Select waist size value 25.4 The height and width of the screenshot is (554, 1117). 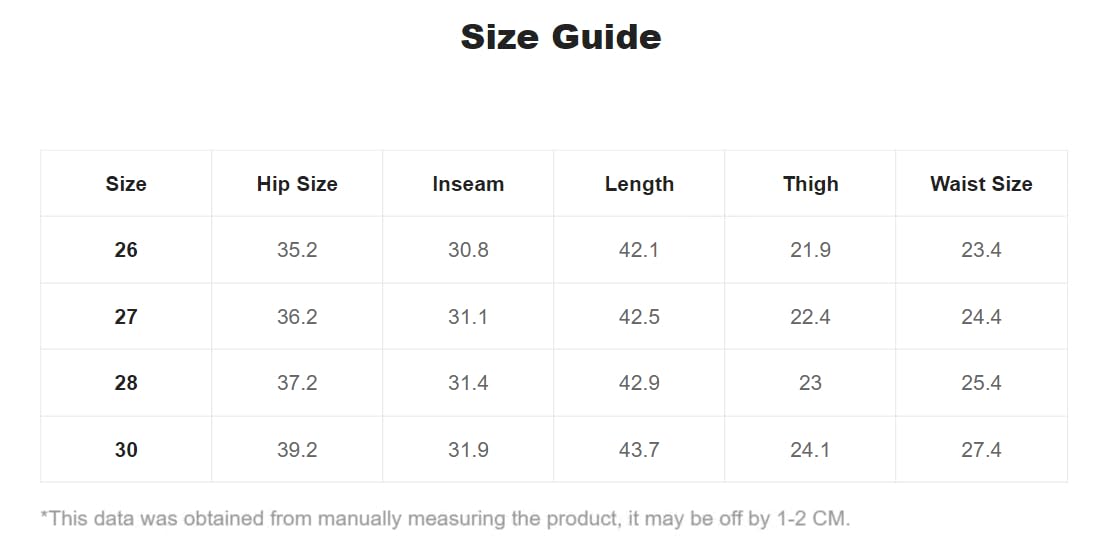[x=981, y=383]
